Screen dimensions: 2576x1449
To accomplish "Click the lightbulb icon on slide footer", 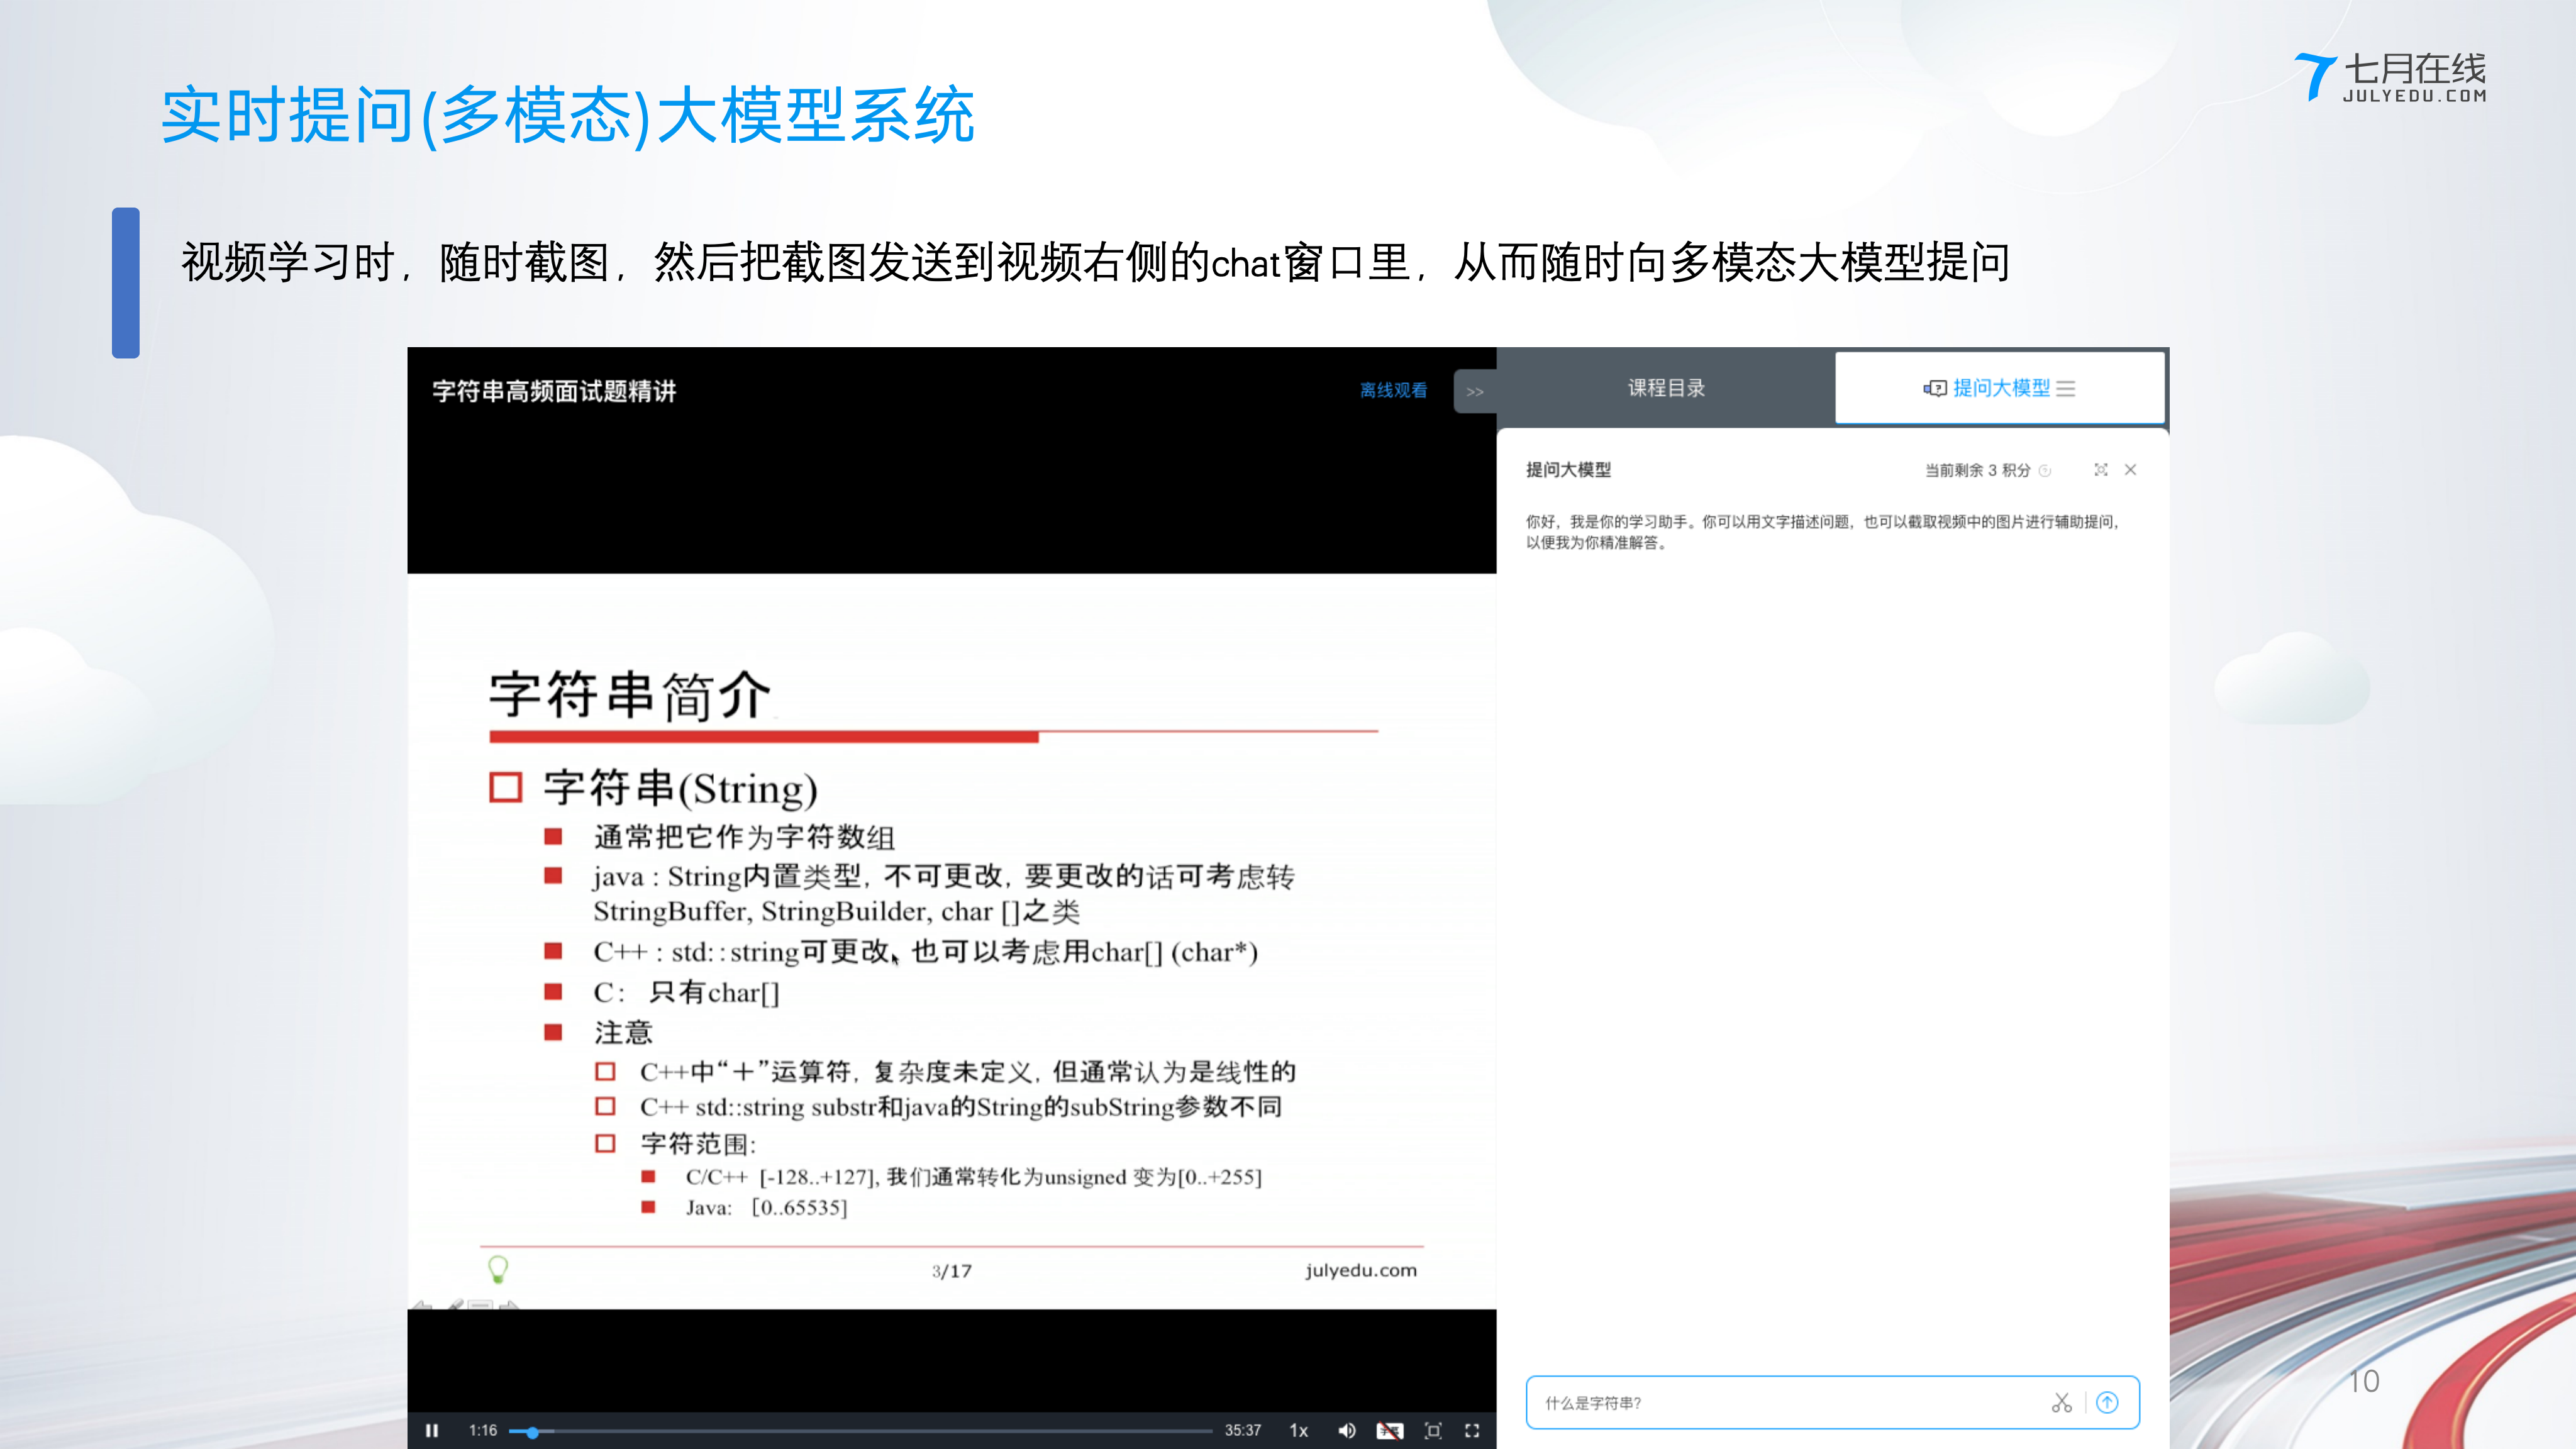I will (497, 1268).
